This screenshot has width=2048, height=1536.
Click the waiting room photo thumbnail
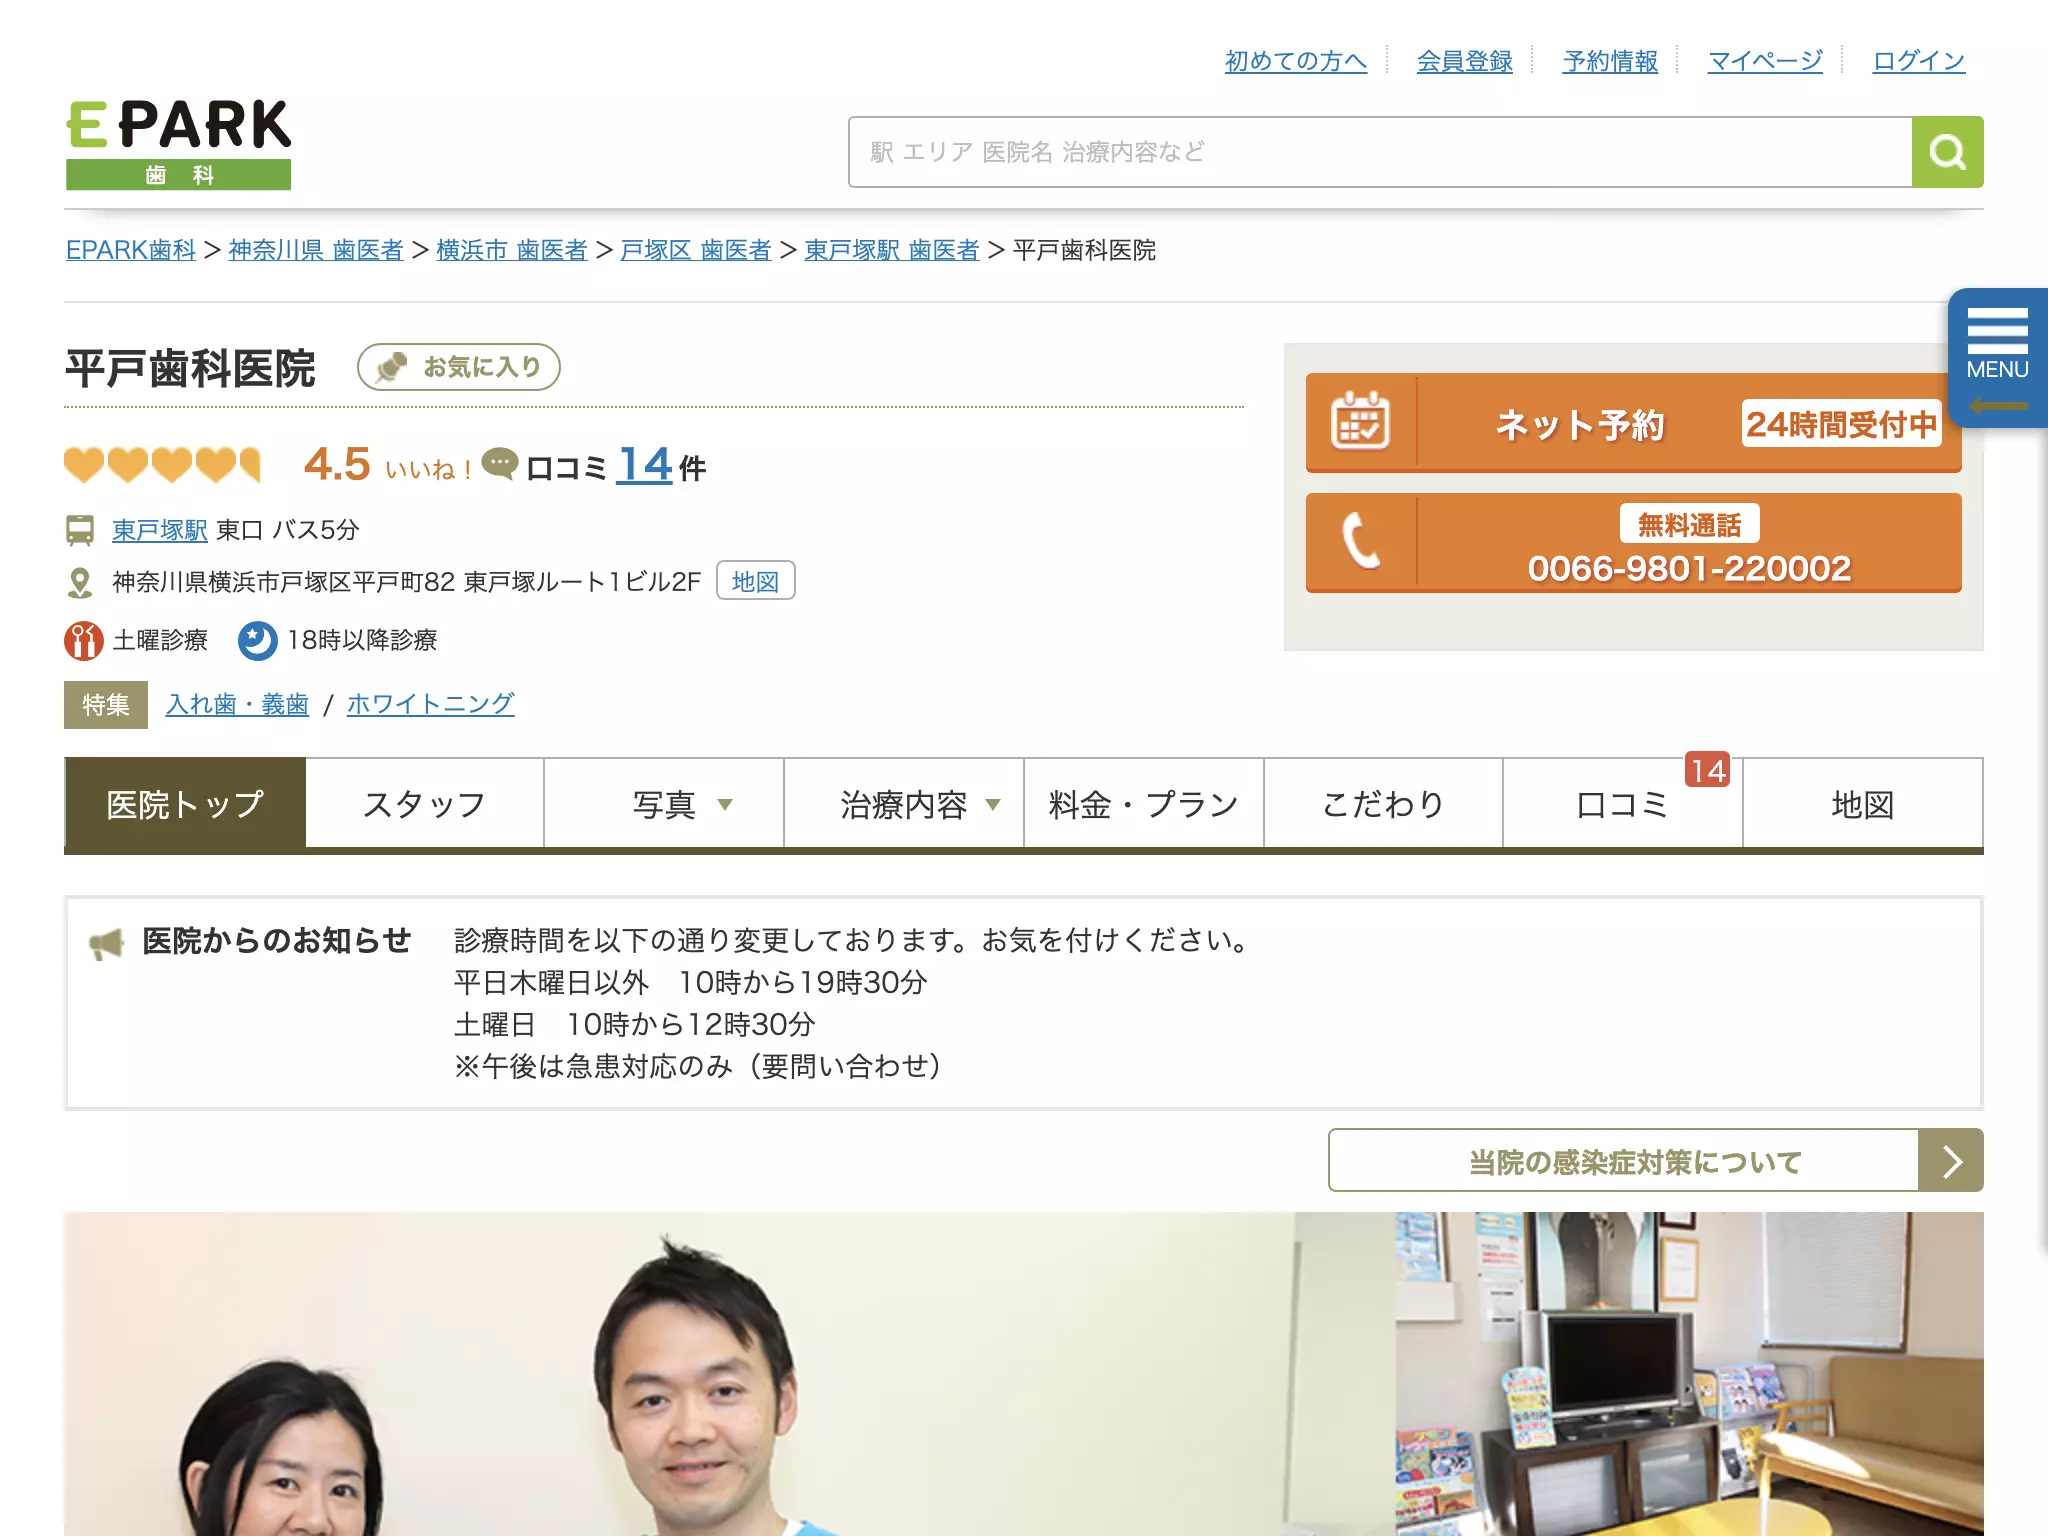point(1690,1374)
